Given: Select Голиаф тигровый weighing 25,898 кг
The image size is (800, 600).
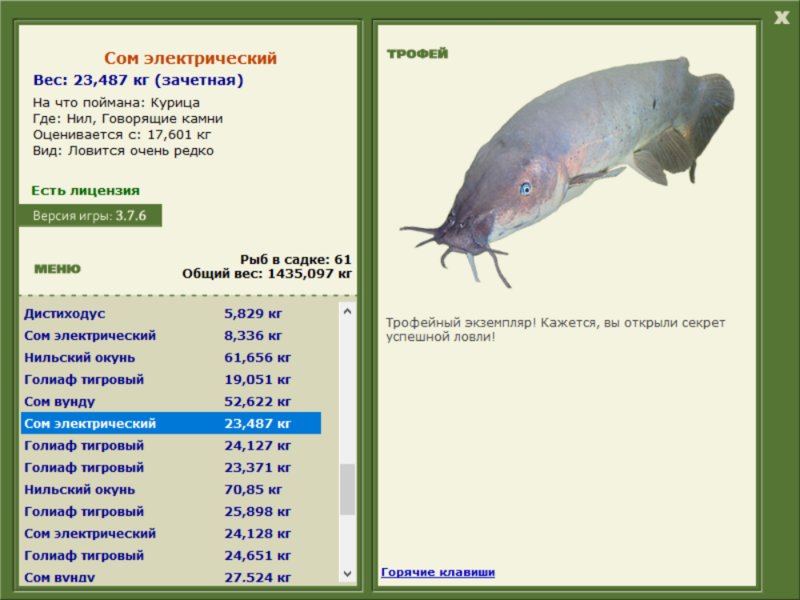Looking at the screenshot, I should (x=170, y=512).
